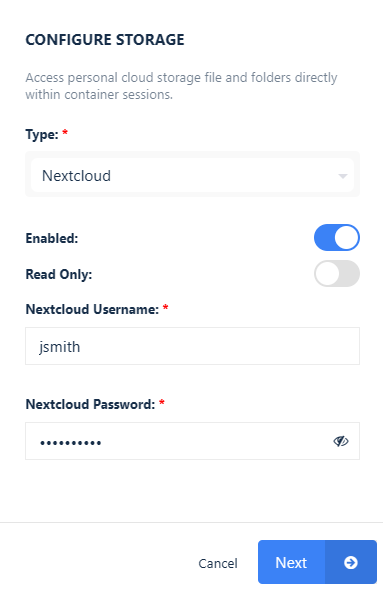Click the Nextcloud Username: label

(92, 309)
